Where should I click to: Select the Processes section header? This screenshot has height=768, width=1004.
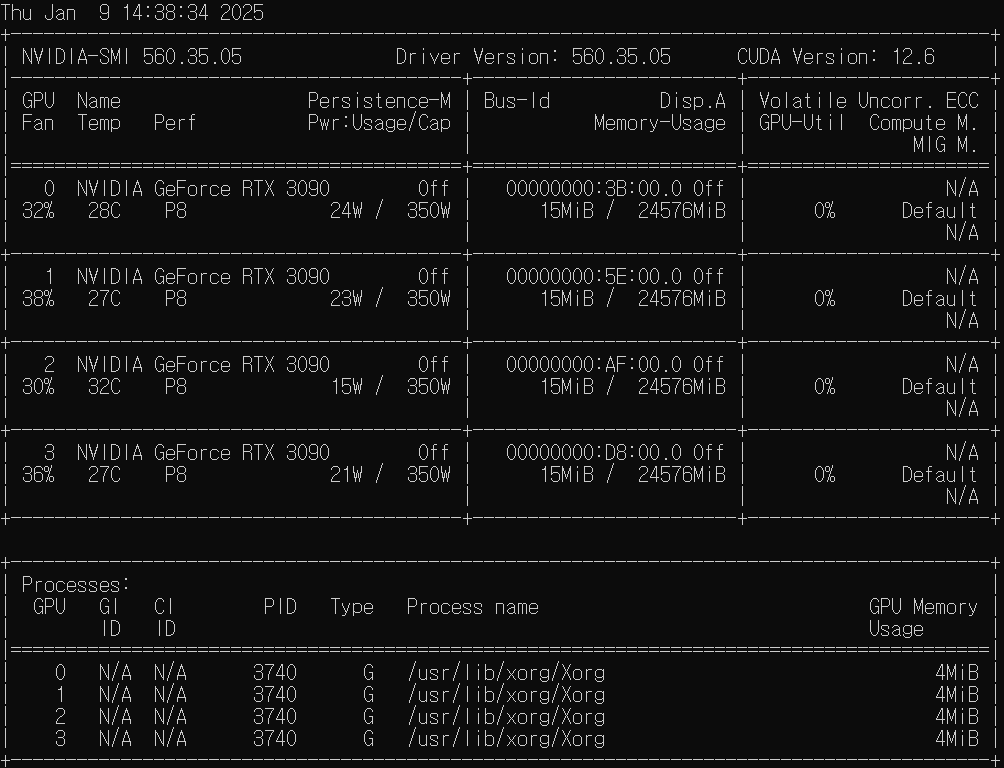click(x=75, y=584)
